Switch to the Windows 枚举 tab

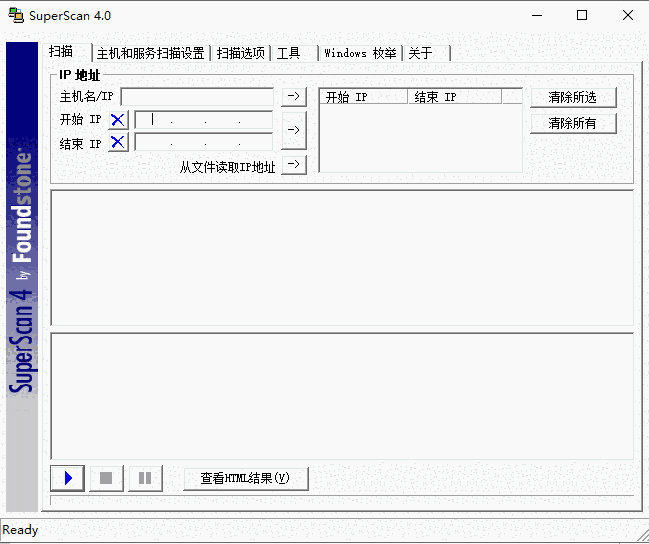(360, 53)
